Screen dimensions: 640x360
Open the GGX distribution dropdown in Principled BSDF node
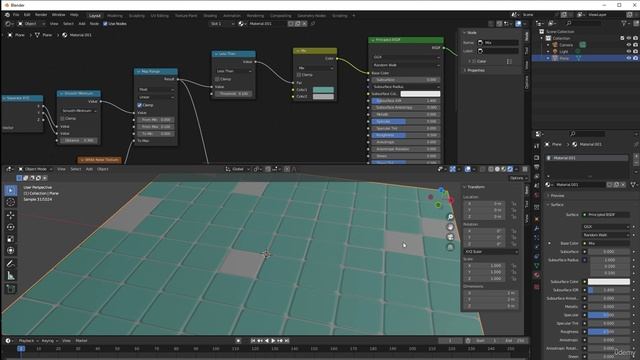point(406,57)
